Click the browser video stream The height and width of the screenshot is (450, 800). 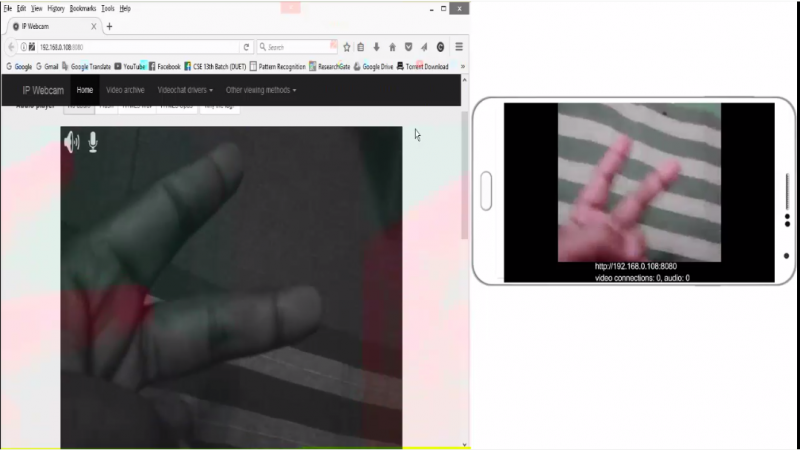pyautogui.click(x=231, y=287)
